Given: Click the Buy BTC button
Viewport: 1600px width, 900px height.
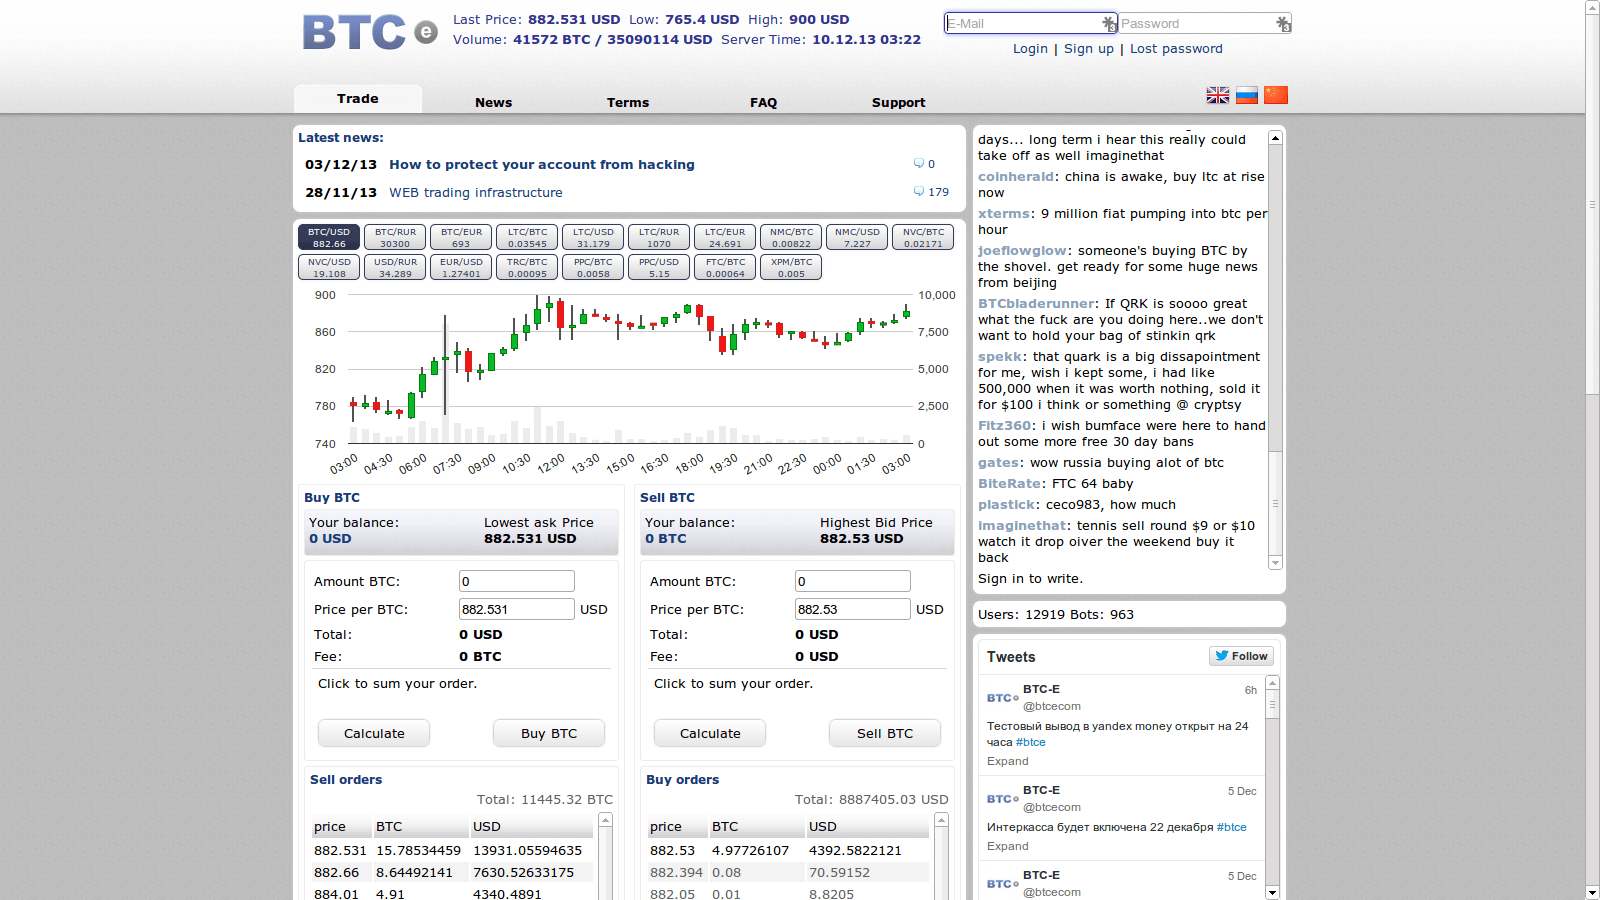Looking at the screenshot, I should 549,733.
